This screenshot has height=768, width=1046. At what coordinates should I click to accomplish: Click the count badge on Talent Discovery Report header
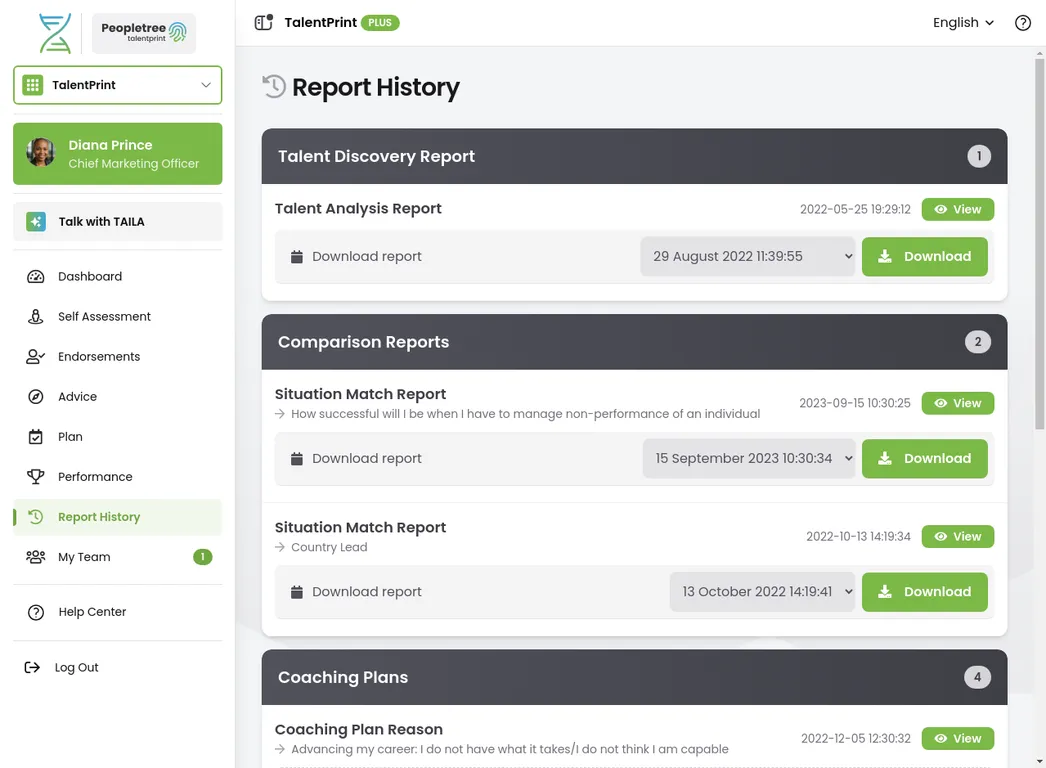coord(979,156)
